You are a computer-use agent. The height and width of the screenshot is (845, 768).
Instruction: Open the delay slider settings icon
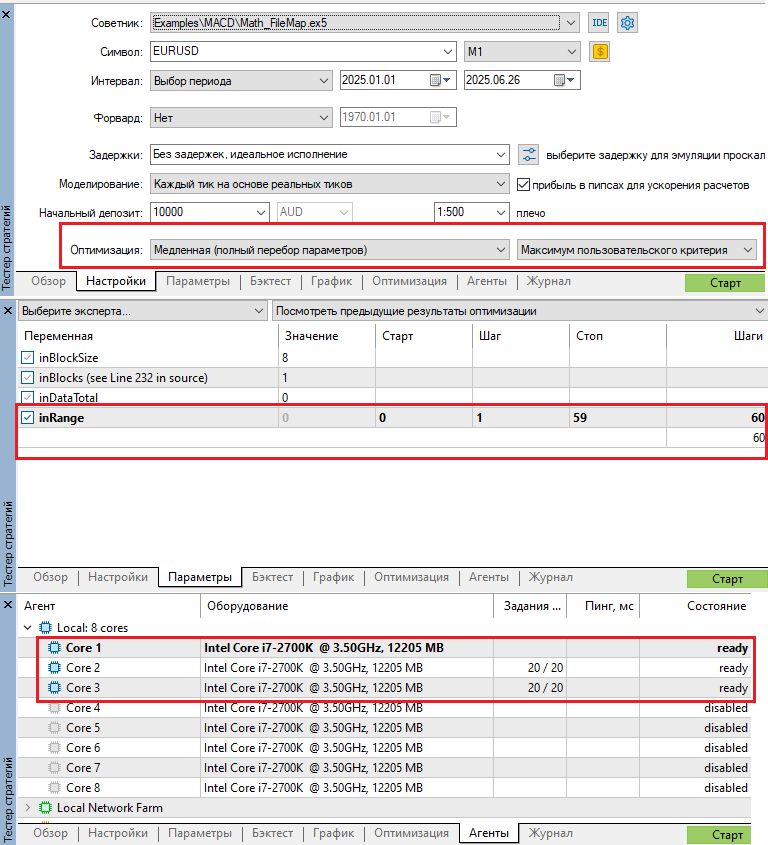click(529, 154)
